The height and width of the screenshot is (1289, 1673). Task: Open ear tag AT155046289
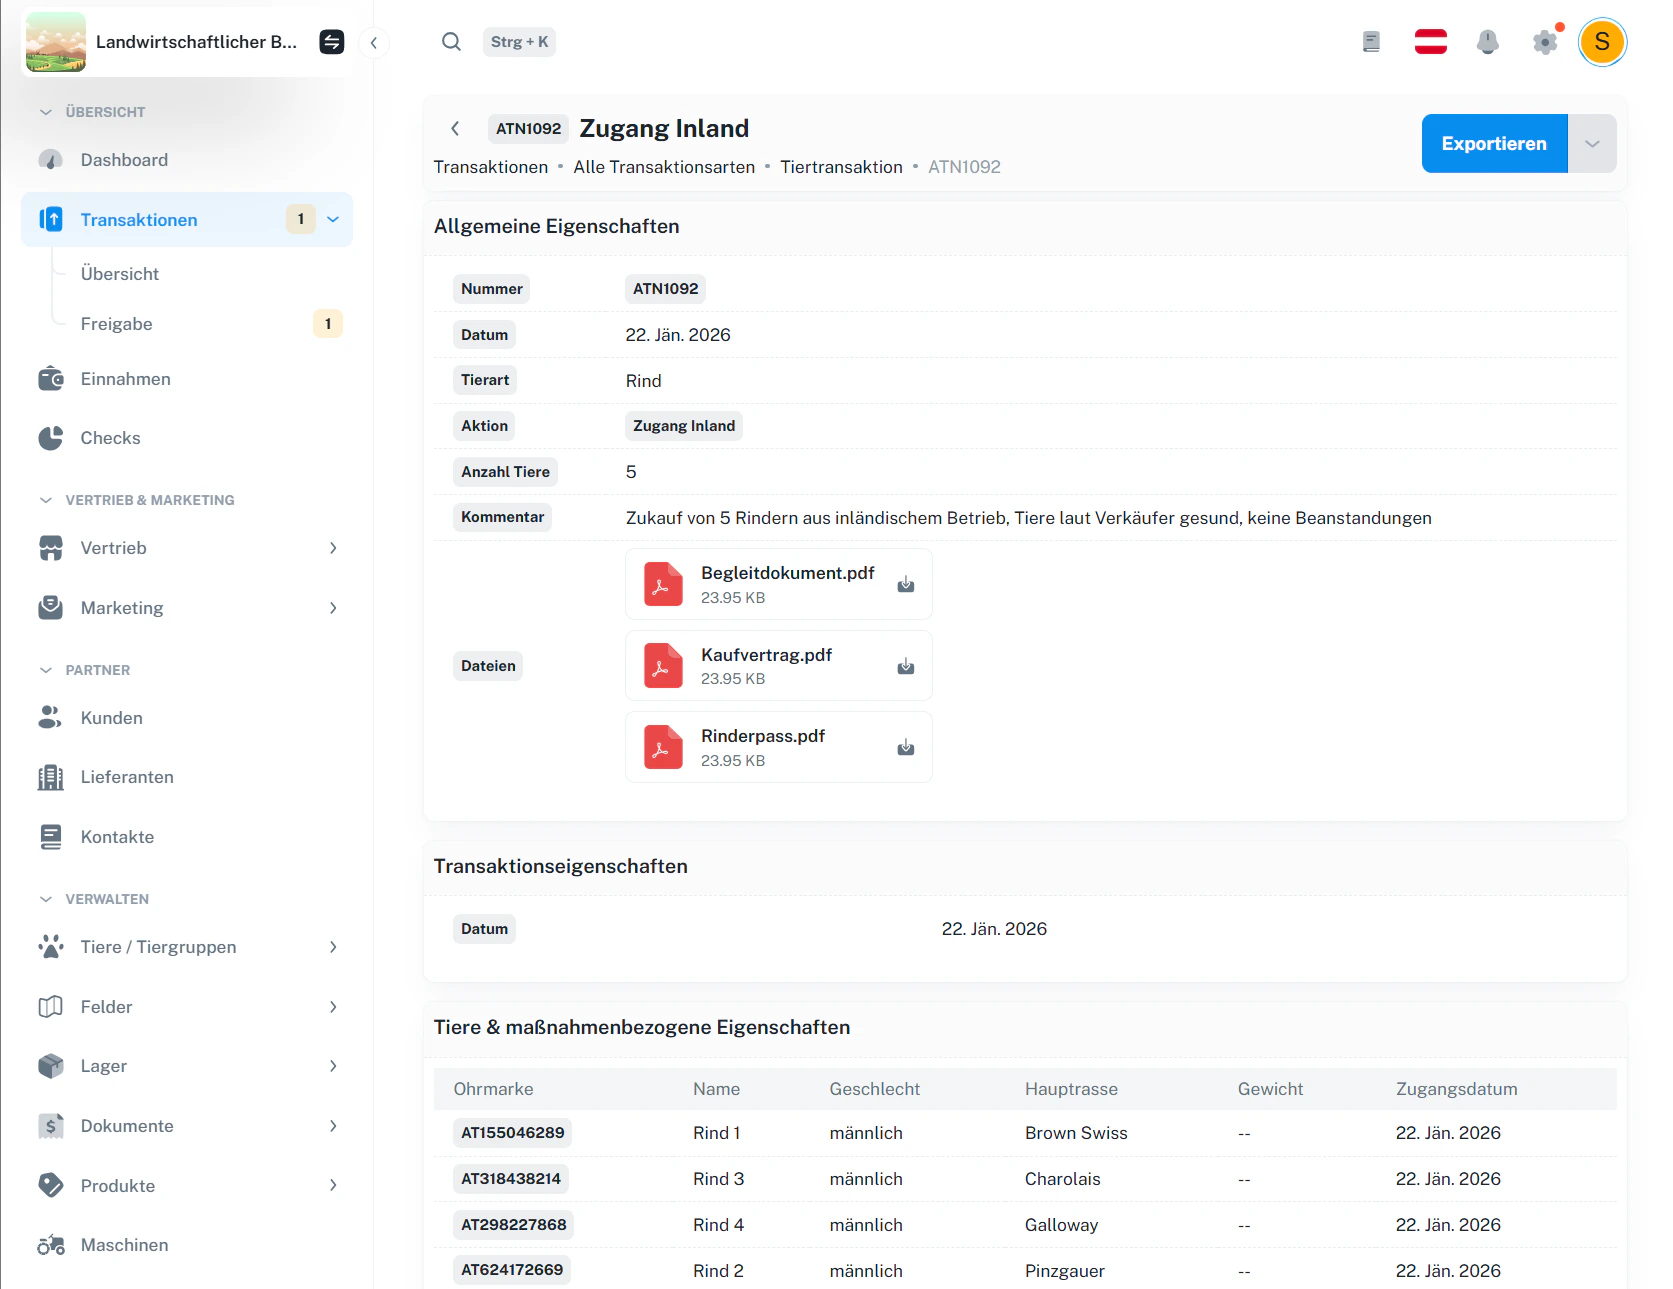click(x=513, y=1133)
